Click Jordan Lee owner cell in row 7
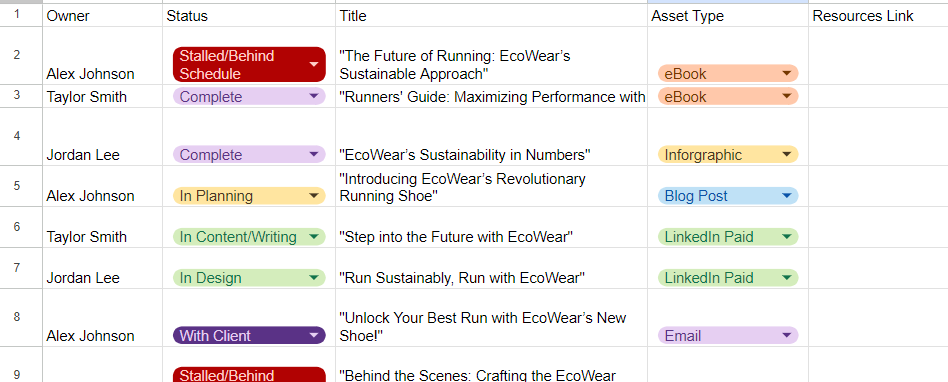Viewport: 948px width, 382px height. coord(102,268)
